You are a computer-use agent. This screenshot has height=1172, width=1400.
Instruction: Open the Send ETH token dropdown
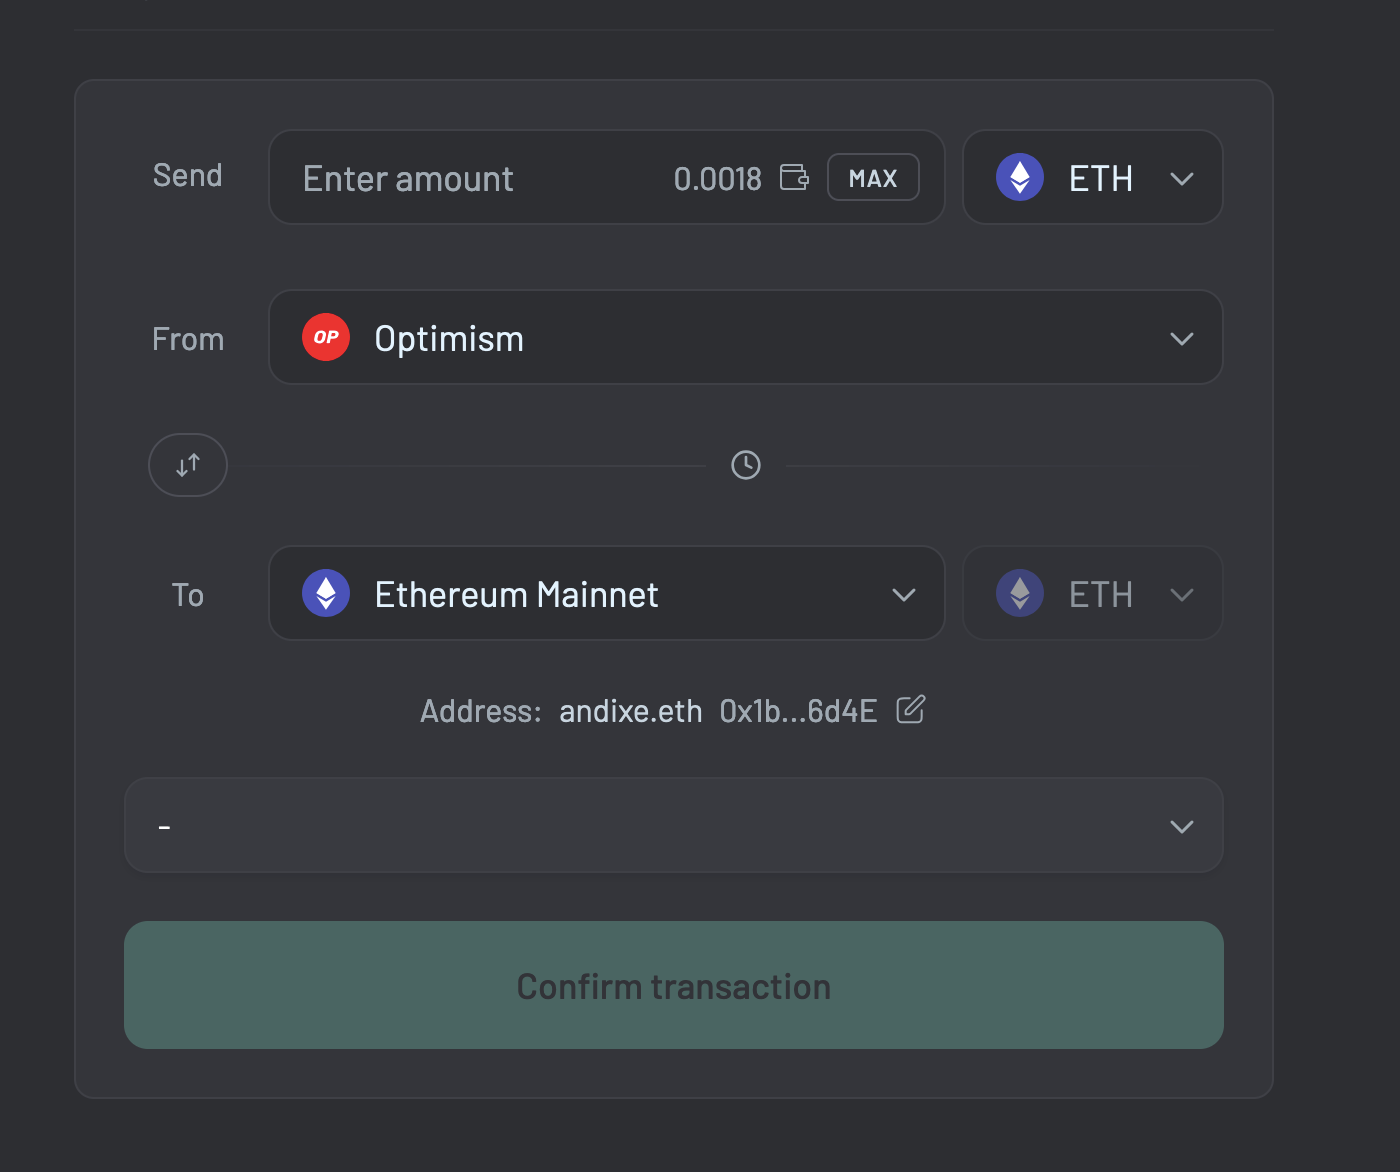pyautogui.click(x=1092, y=178)
